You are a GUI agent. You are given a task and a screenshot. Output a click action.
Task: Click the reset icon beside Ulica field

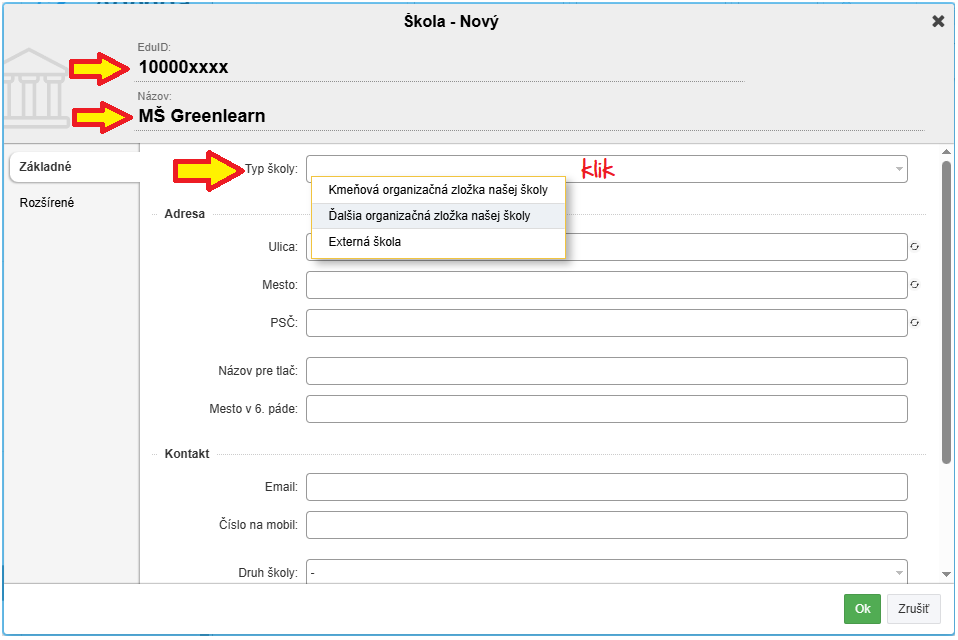914,247
